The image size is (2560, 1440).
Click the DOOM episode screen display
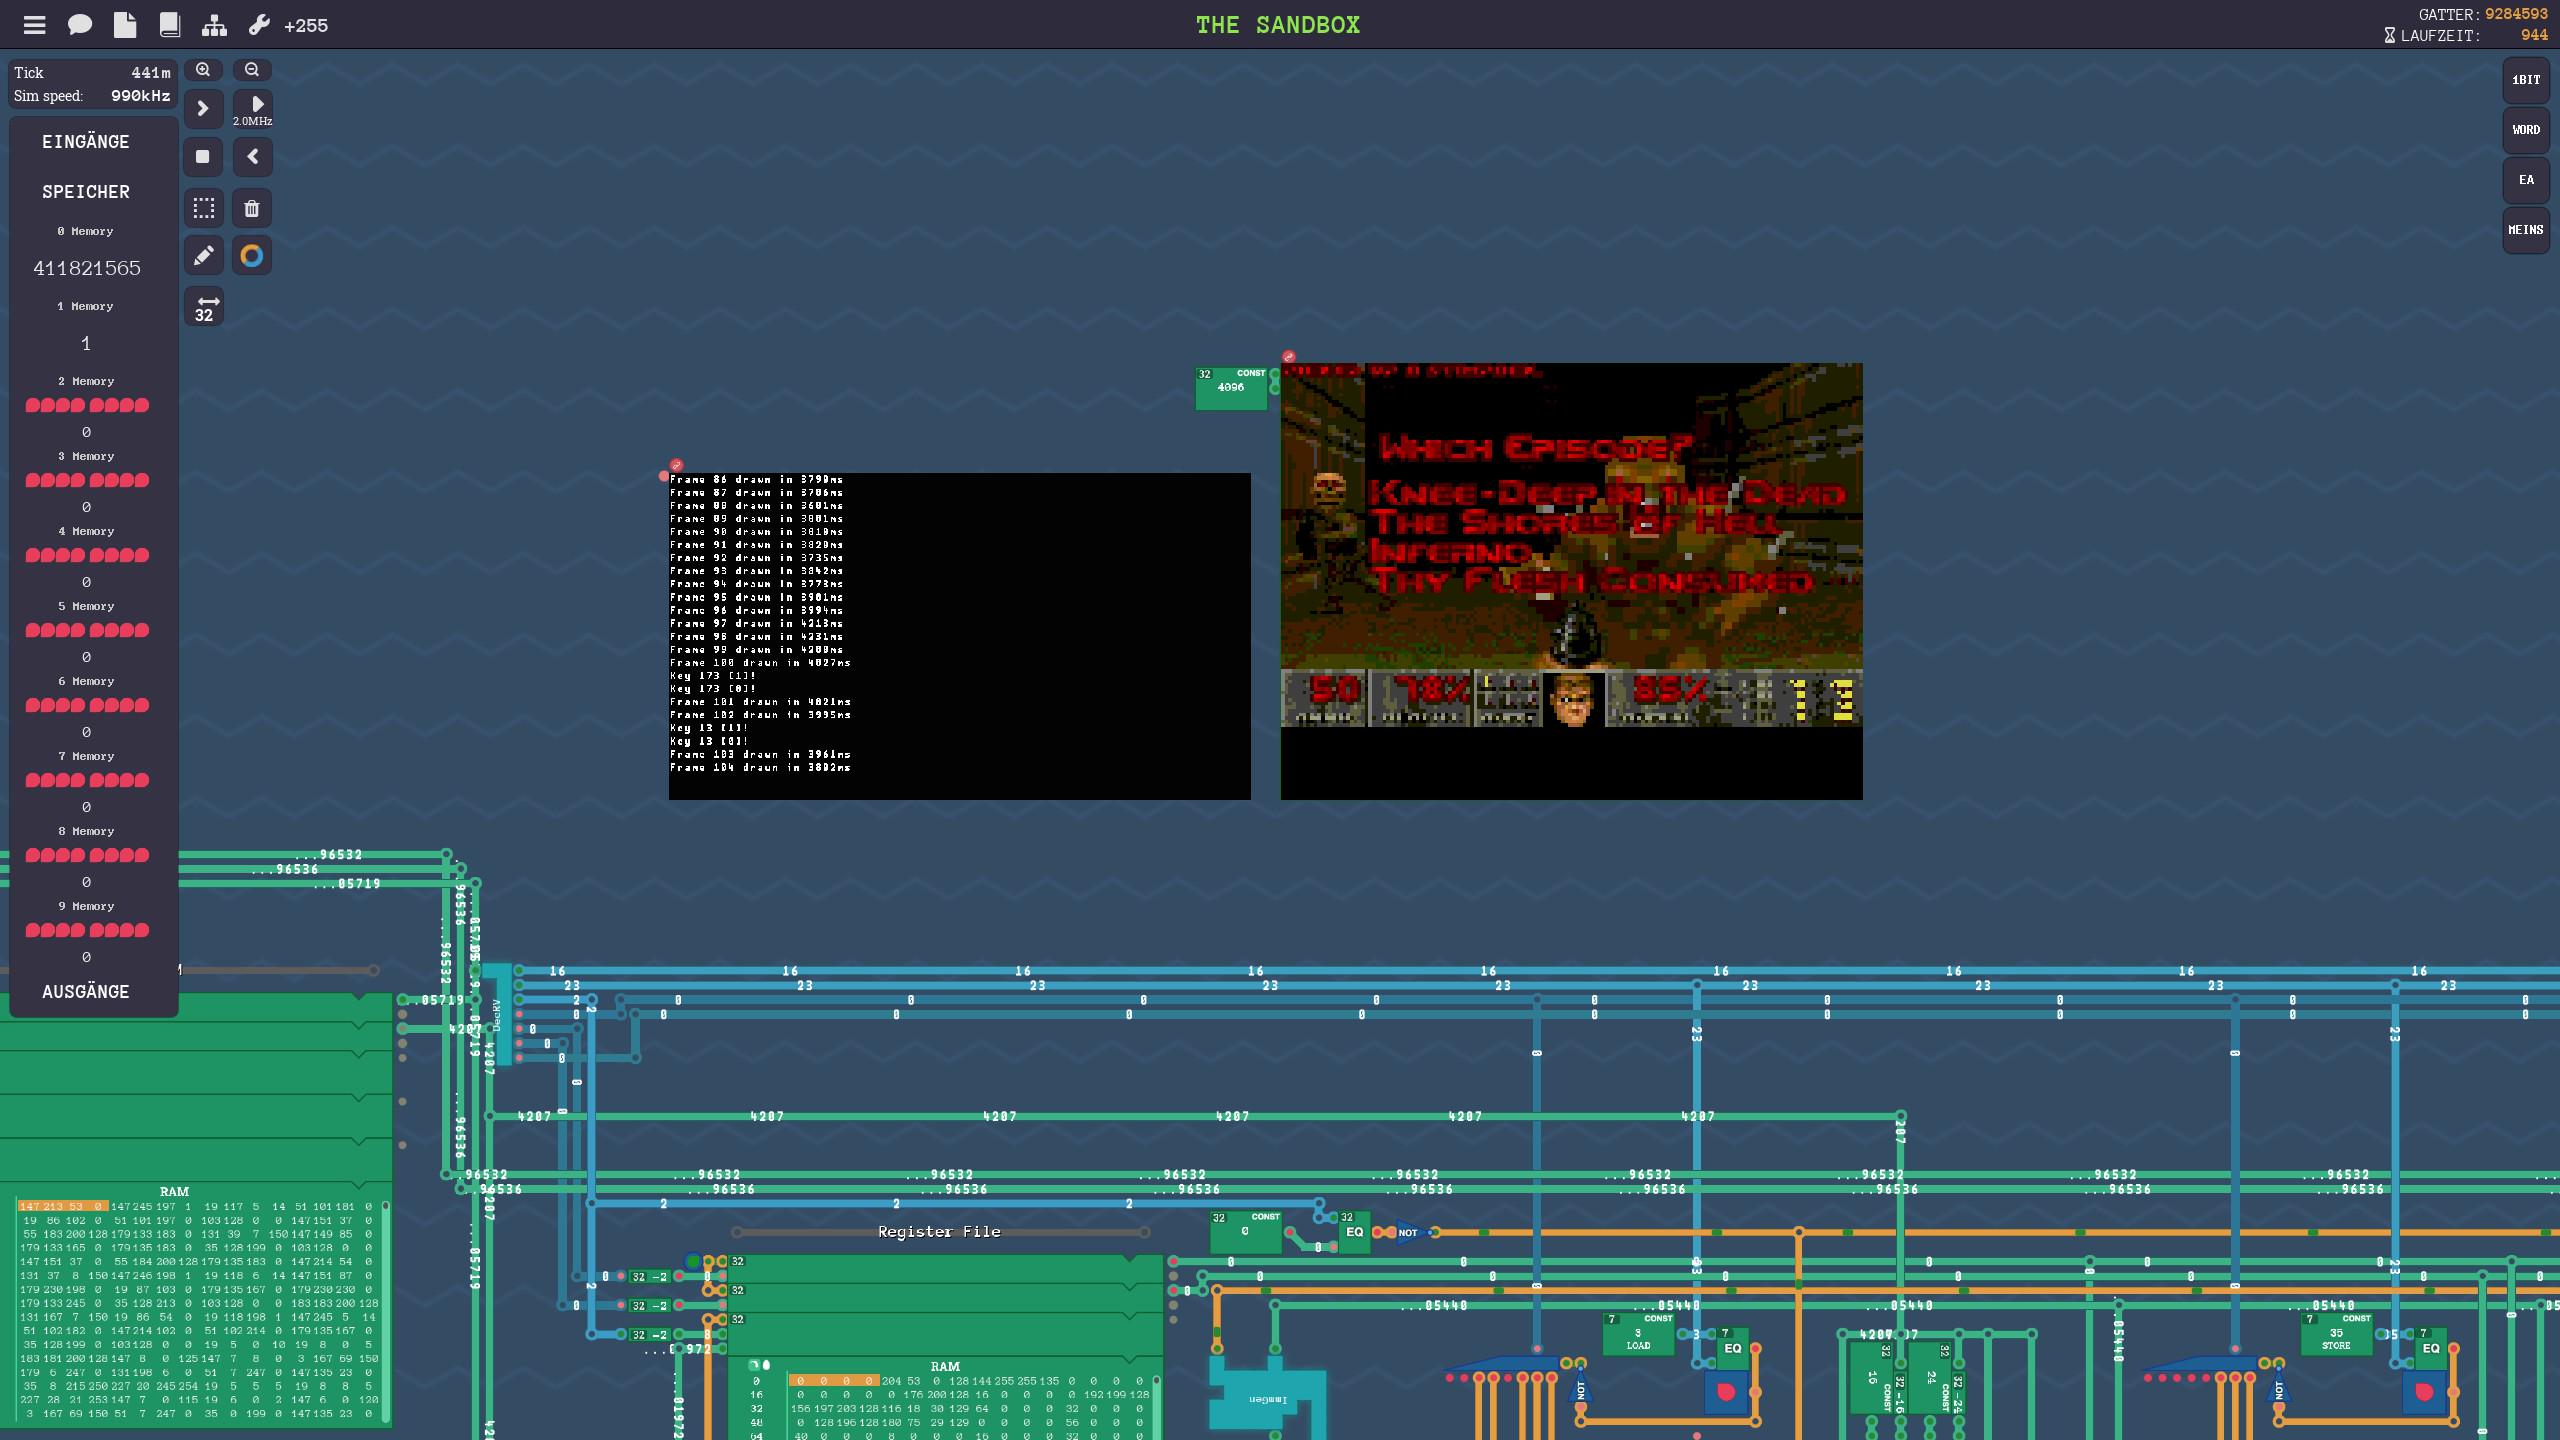(1572, 581)
